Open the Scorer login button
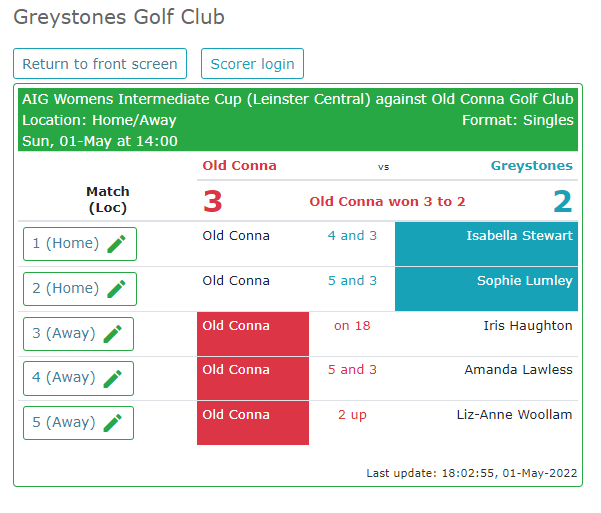Image resolution: width=601 pixels, height=513 pixels. pyautogui.click(x=252, y=64)
